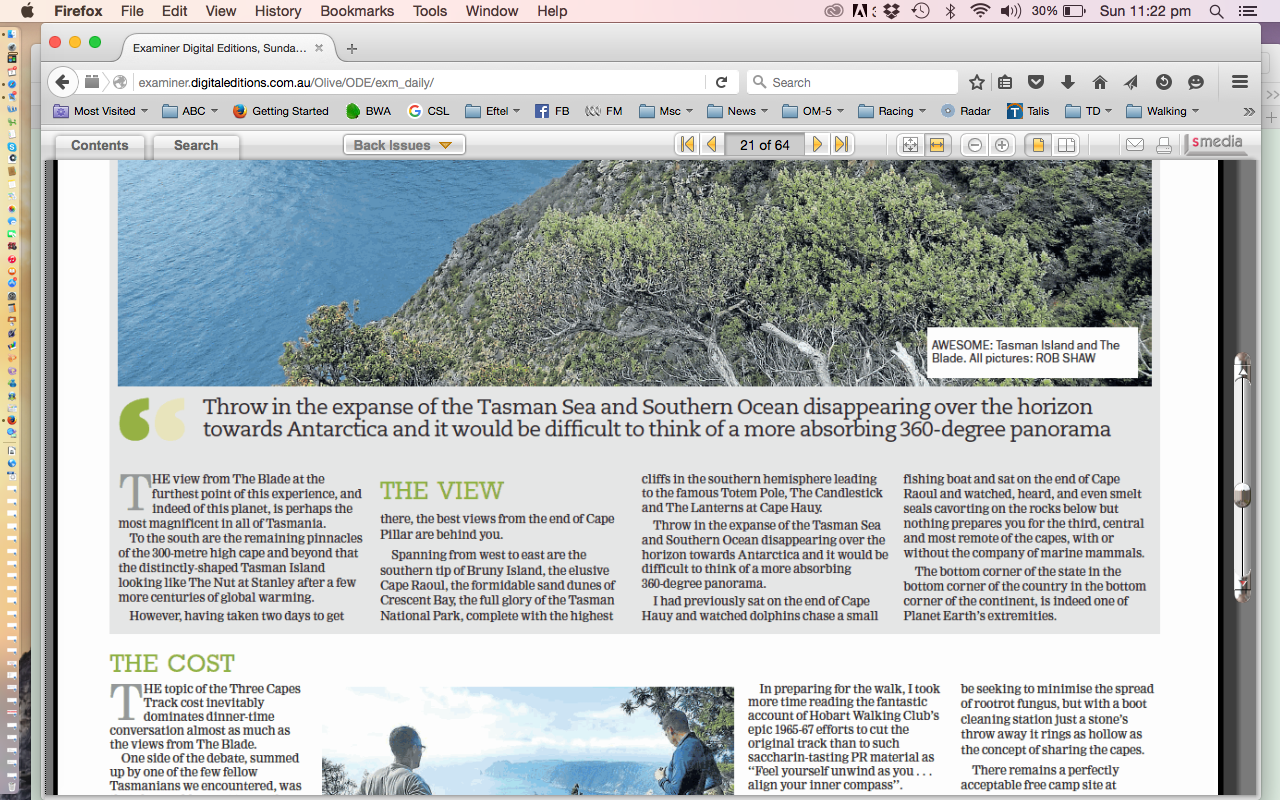Expand the Msc bookmarks folder
The image size is (1280, 800).
click(x=667, y=111)
